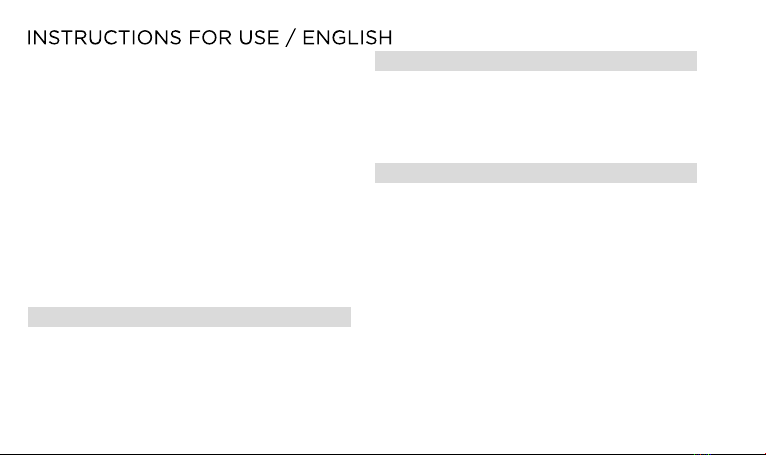Click the blank area between the right-column gray bars

click(x=536, y=117)
